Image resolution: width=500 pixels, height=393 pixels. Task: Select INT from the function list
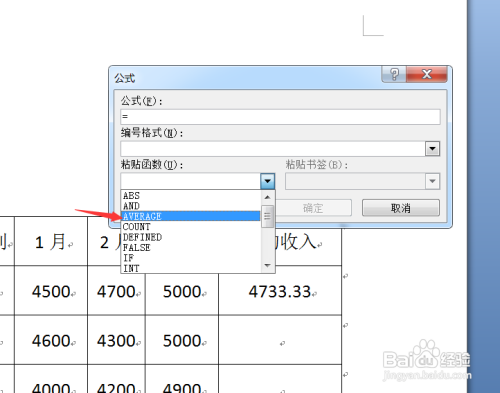click(191, 268)
